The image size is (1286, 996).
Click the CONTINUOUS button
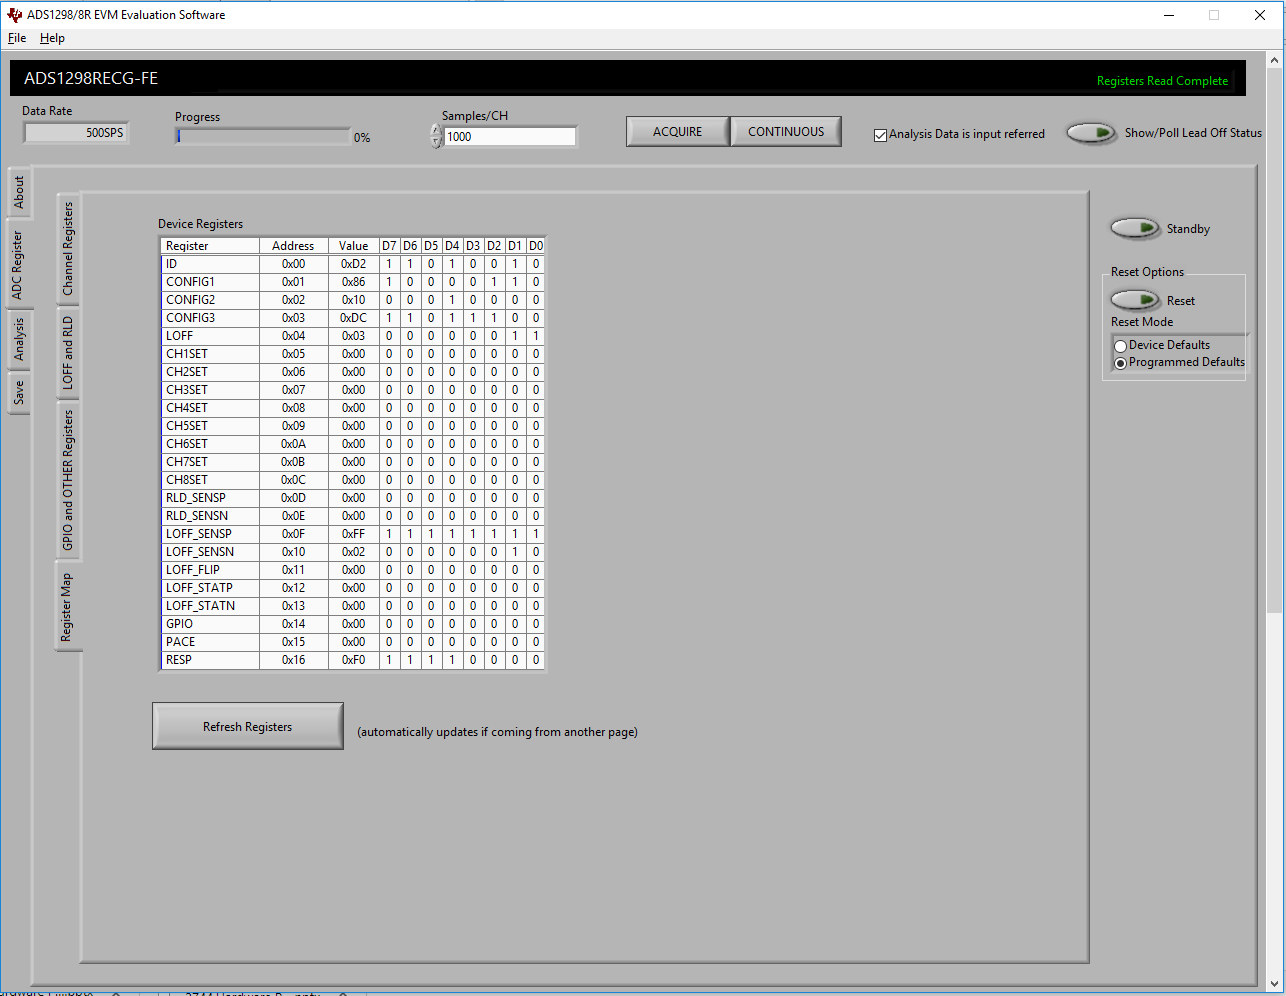(786, 132)
